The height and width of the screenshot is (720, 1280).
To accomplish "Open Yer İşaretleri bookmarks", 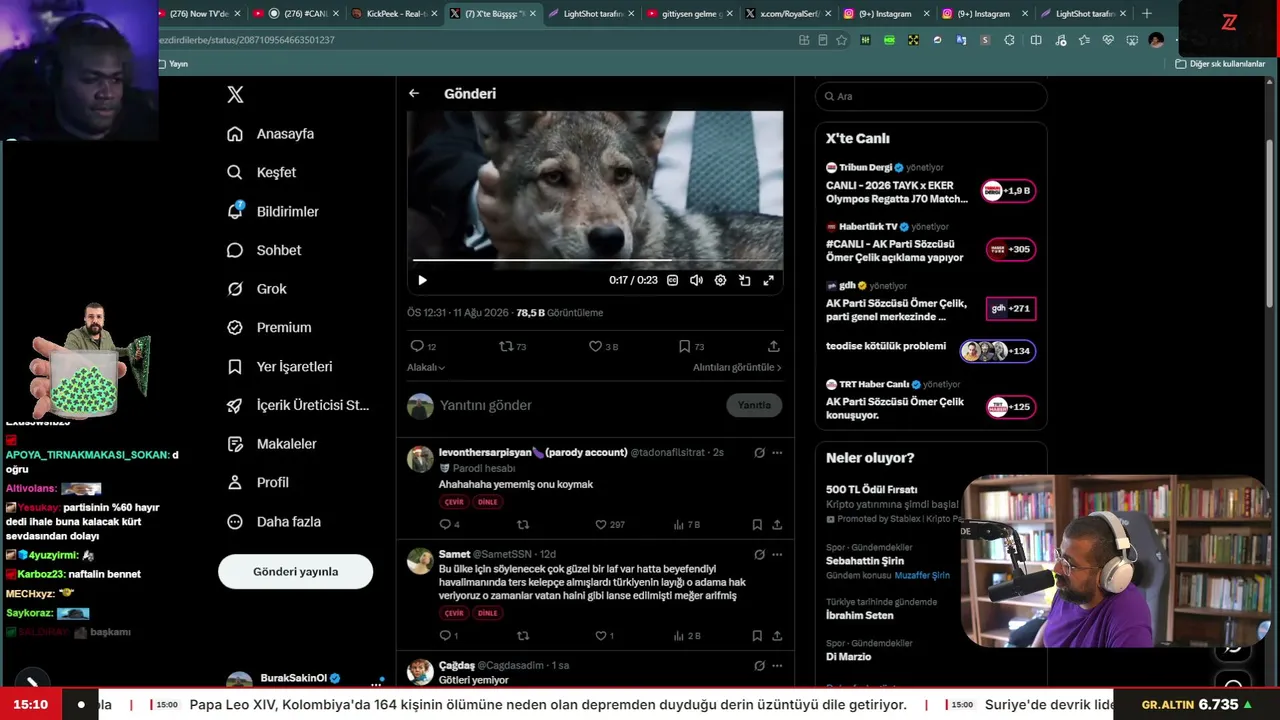I will point(280,366).
